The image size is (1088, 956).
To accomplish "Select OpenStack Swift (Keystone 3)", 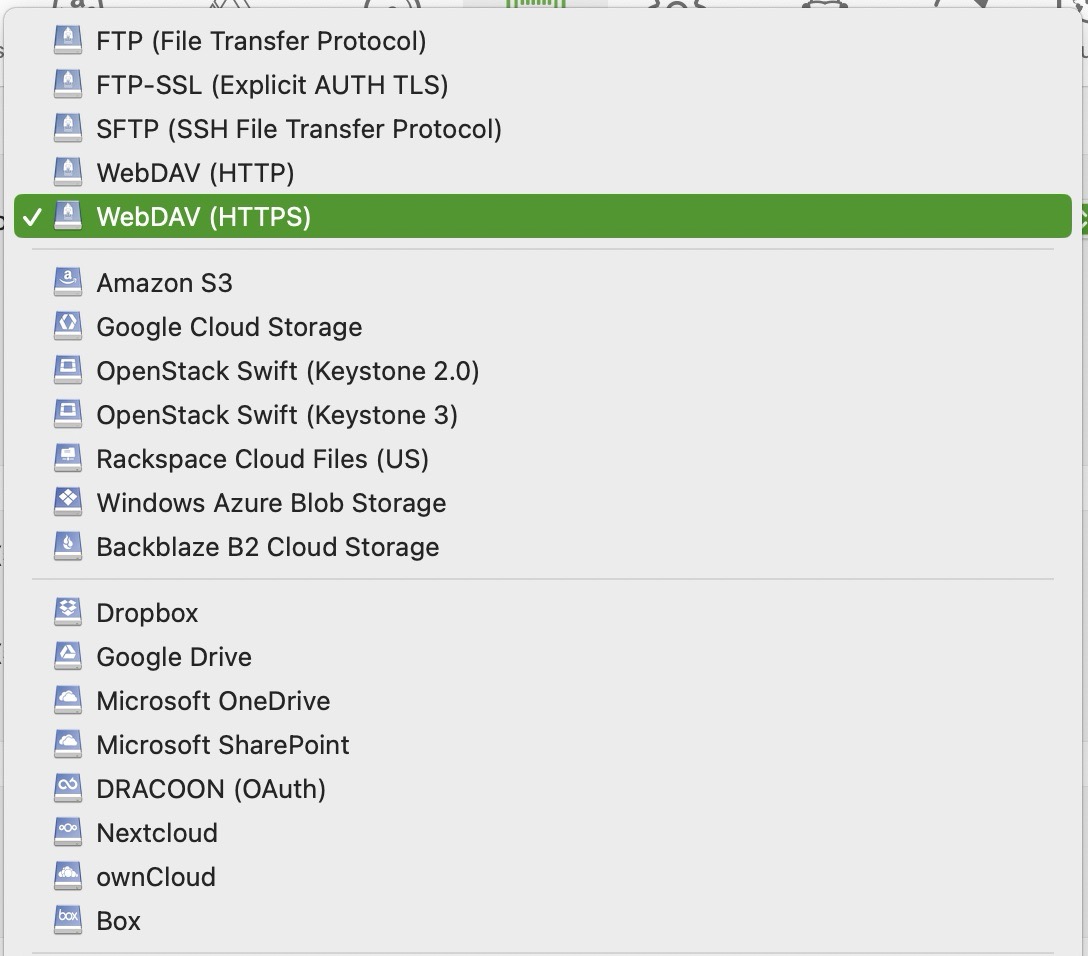I will (277, 415).
